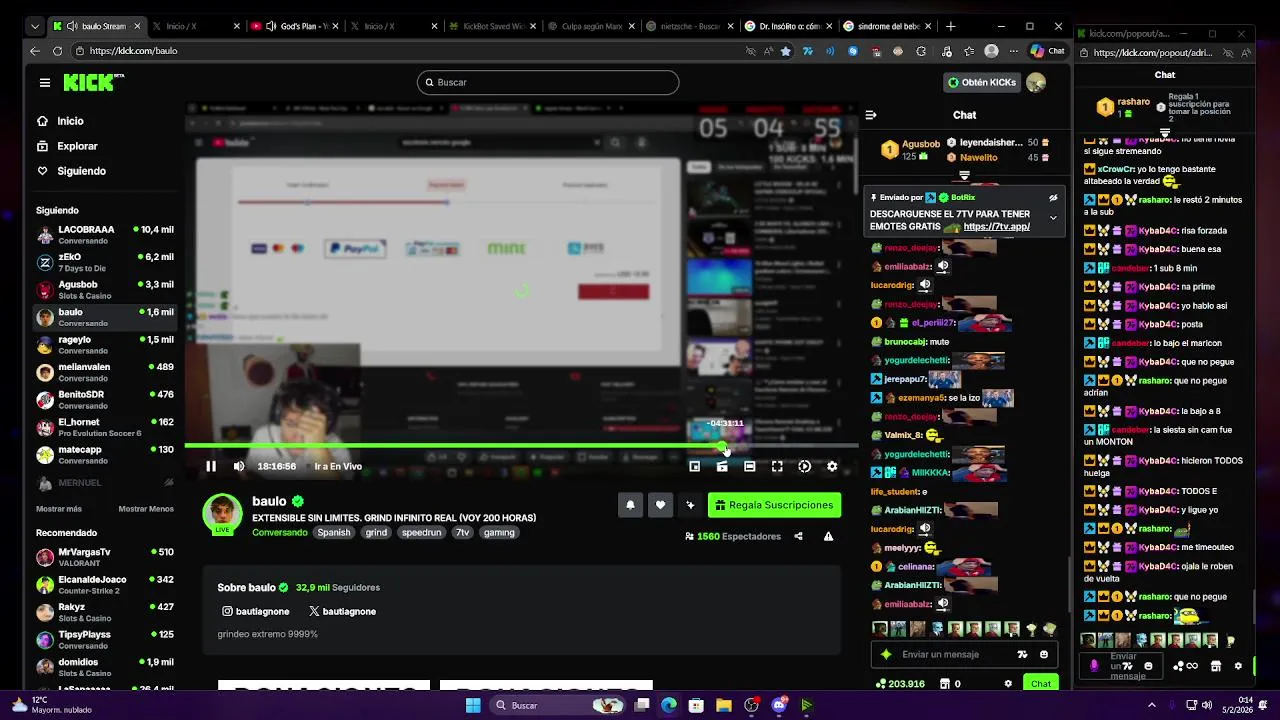Click the 7tv tag
Screen dimensions: 1280x720
[462, 533]
